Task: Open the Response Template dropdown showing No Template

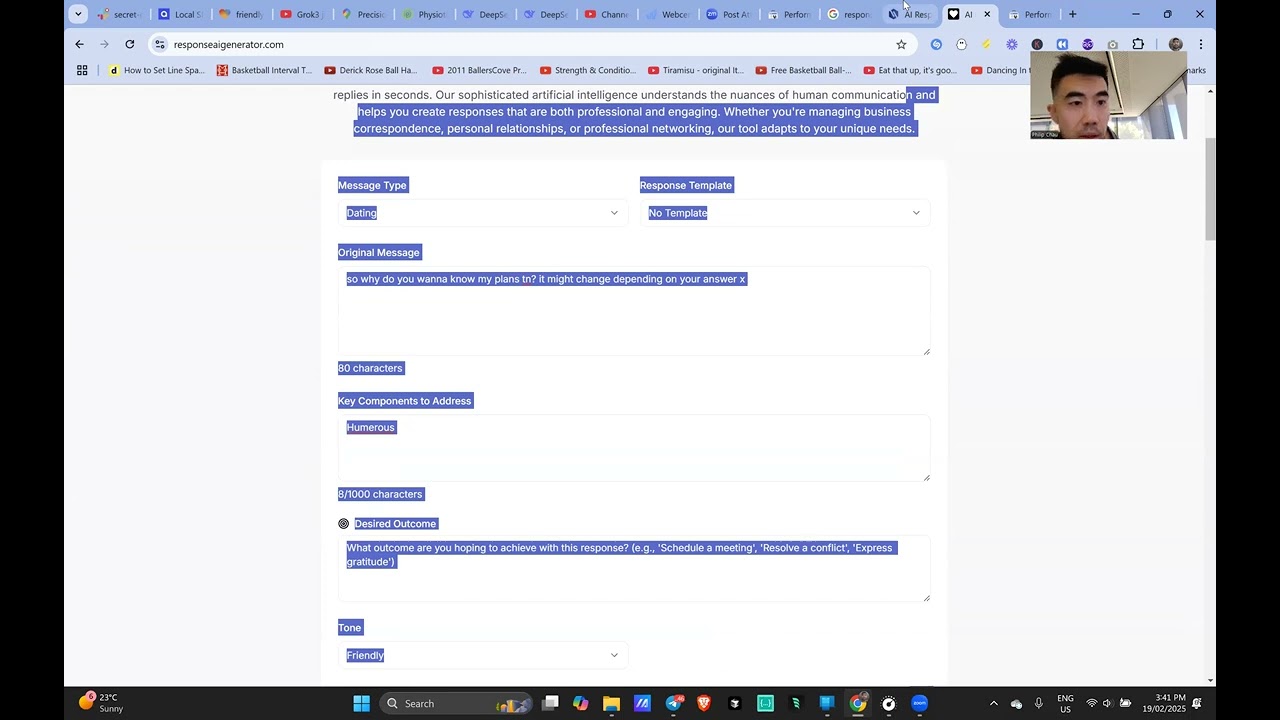Action: click(x=785, y=213)
